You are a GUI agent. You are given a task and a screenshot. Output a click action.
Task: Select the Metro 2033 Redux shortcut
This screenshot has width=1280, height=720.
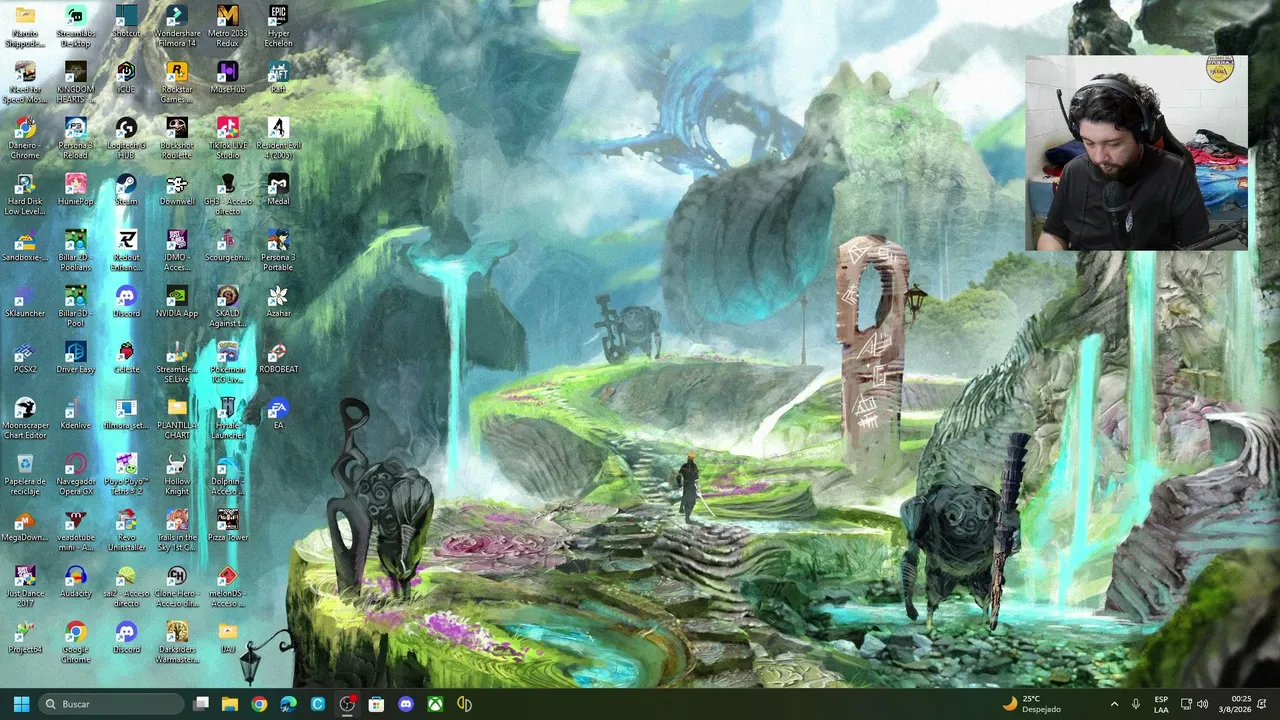(228, 26)
